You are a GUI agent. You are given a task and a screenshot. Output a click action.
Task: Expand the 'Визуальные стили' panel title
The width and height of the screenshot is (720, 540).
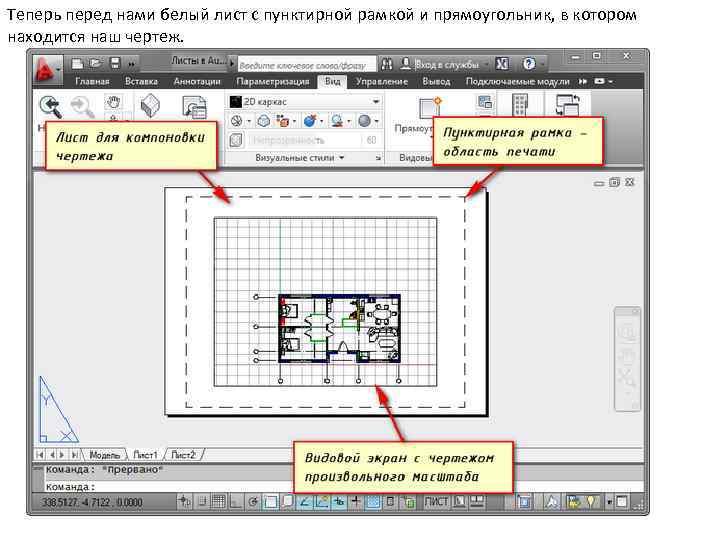299,158
